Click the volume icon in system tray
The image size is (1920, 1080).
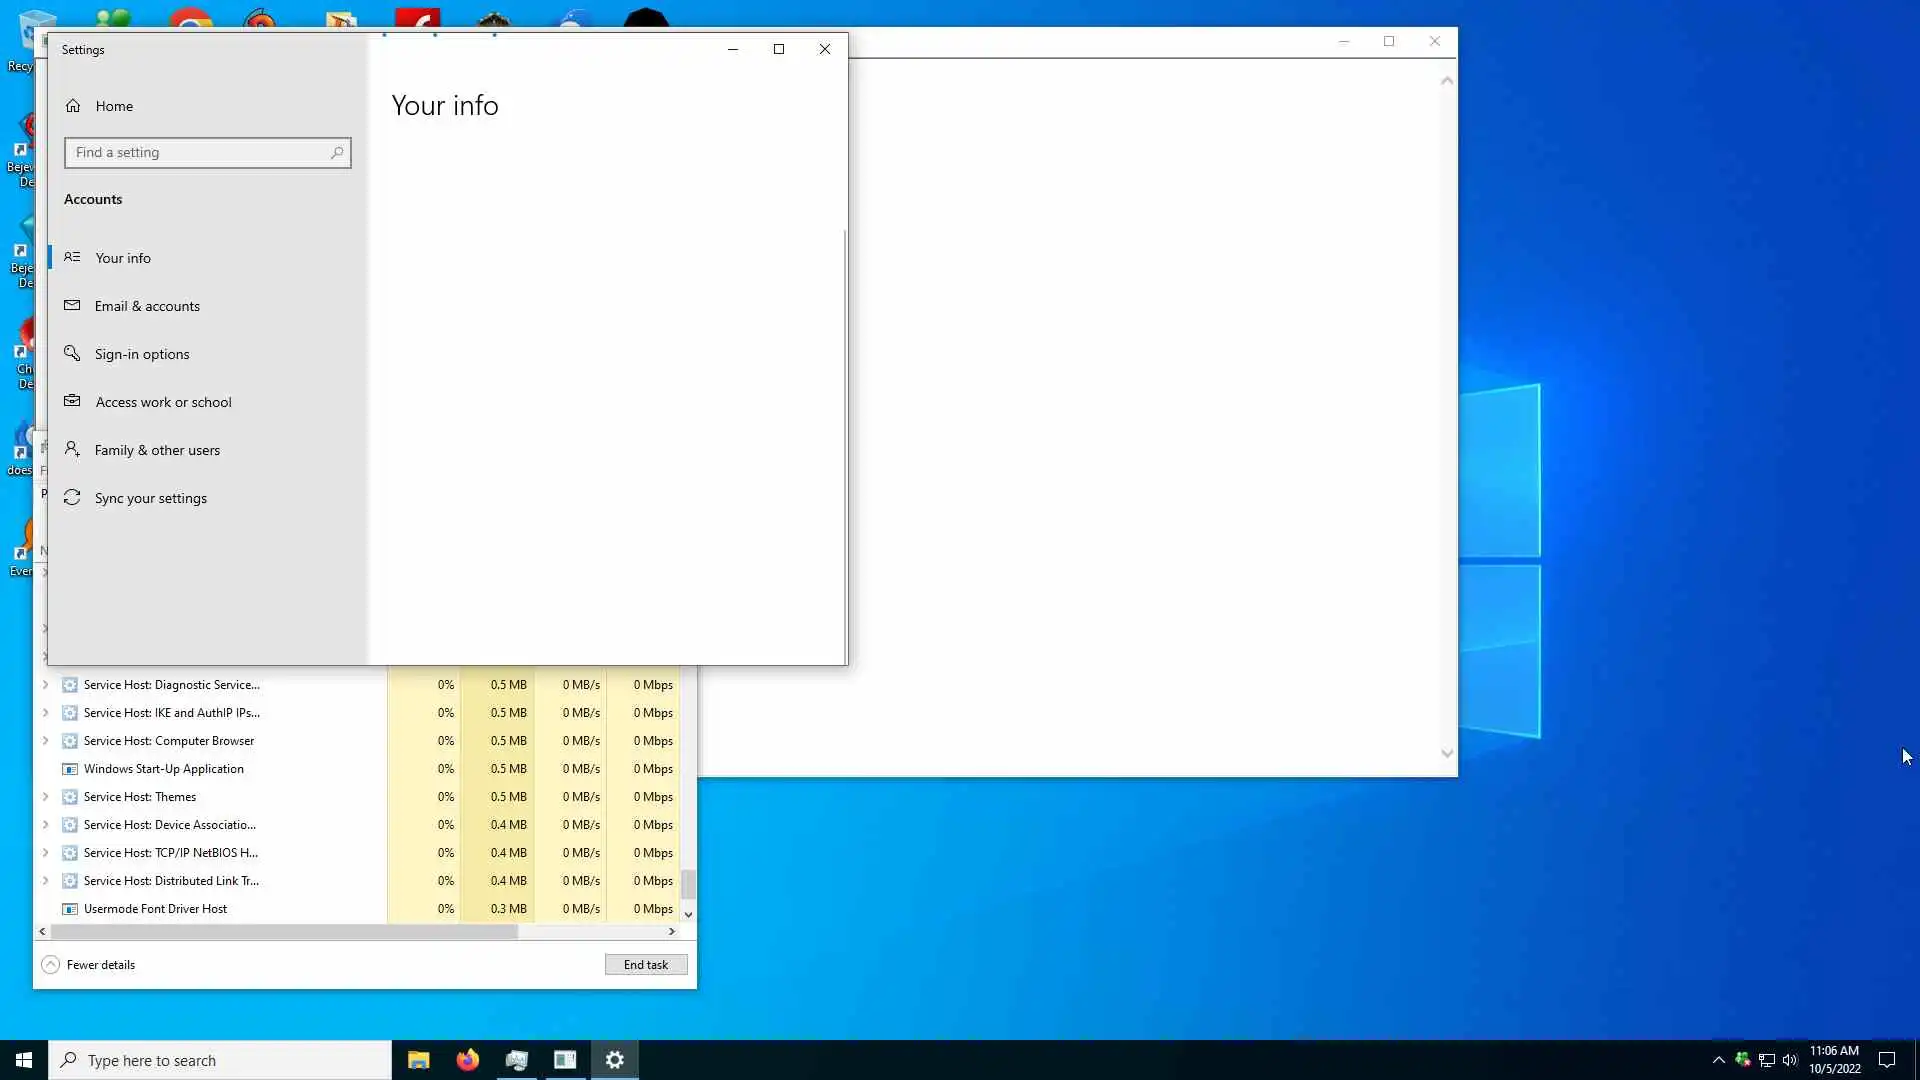[1790, 1060]
